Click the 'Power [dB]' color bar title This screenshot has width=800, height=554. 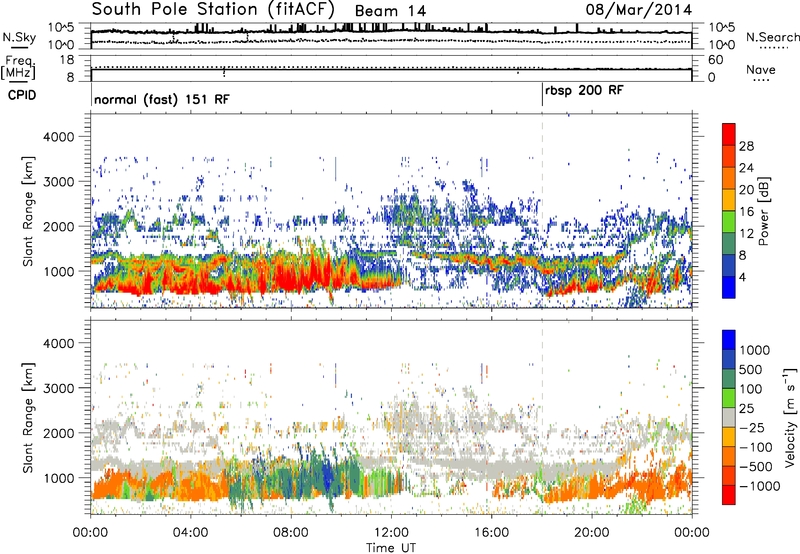tap(764, 211)
